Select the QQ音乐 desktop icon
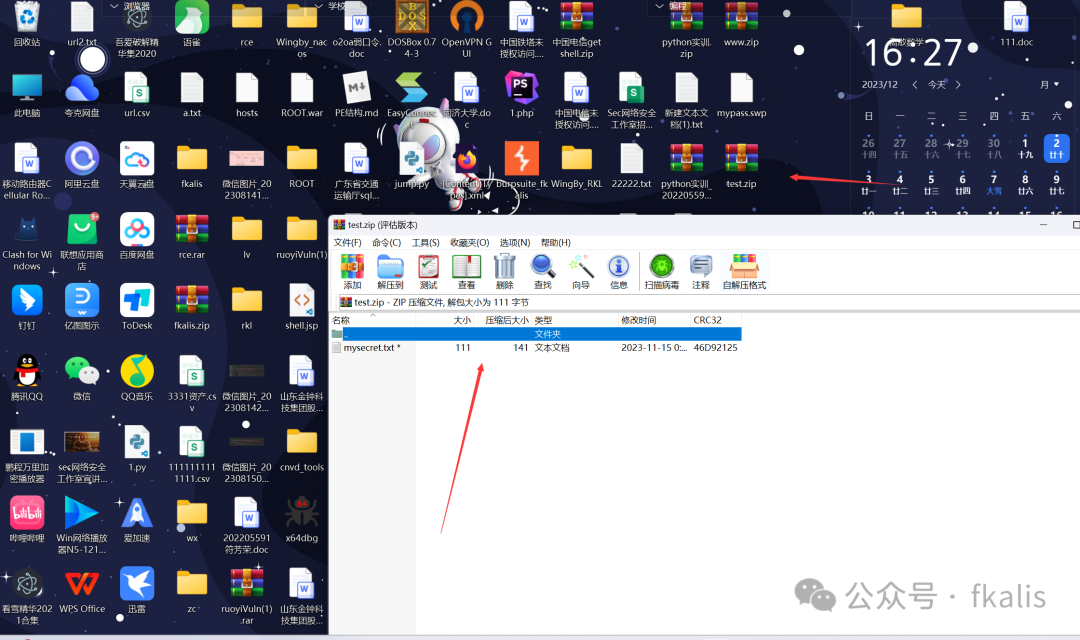The width and height of the screenshot is (1080, 640). pos(136,378)
